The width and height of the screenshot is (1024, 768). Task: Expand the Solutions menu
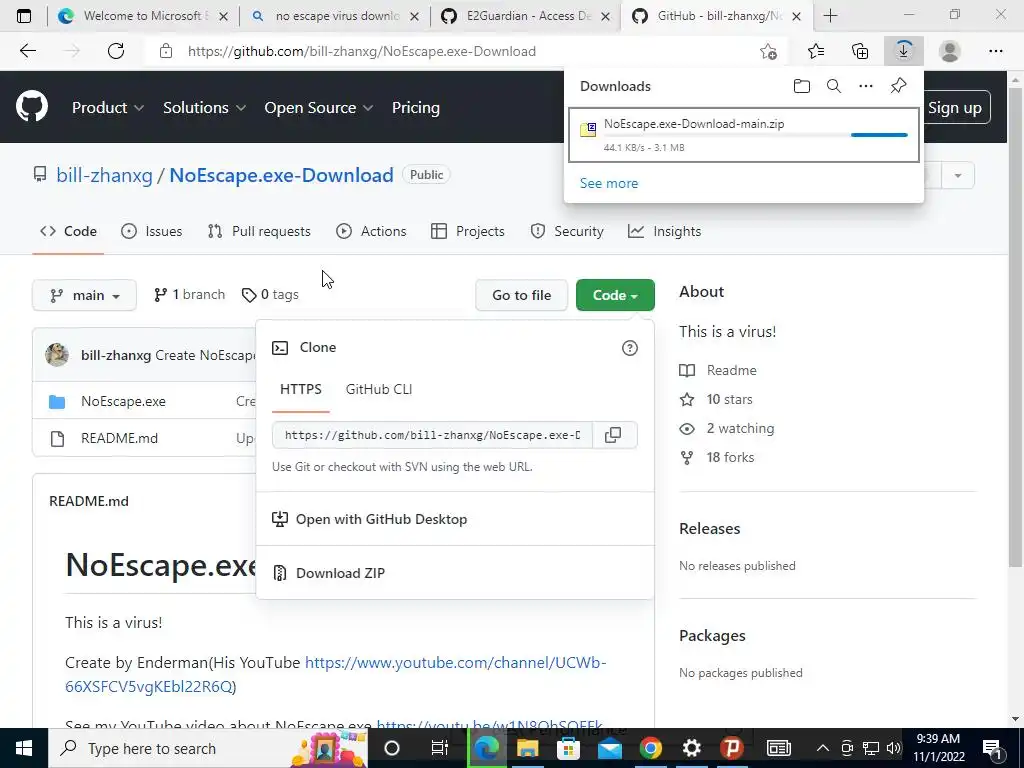(x=204, y=108)
